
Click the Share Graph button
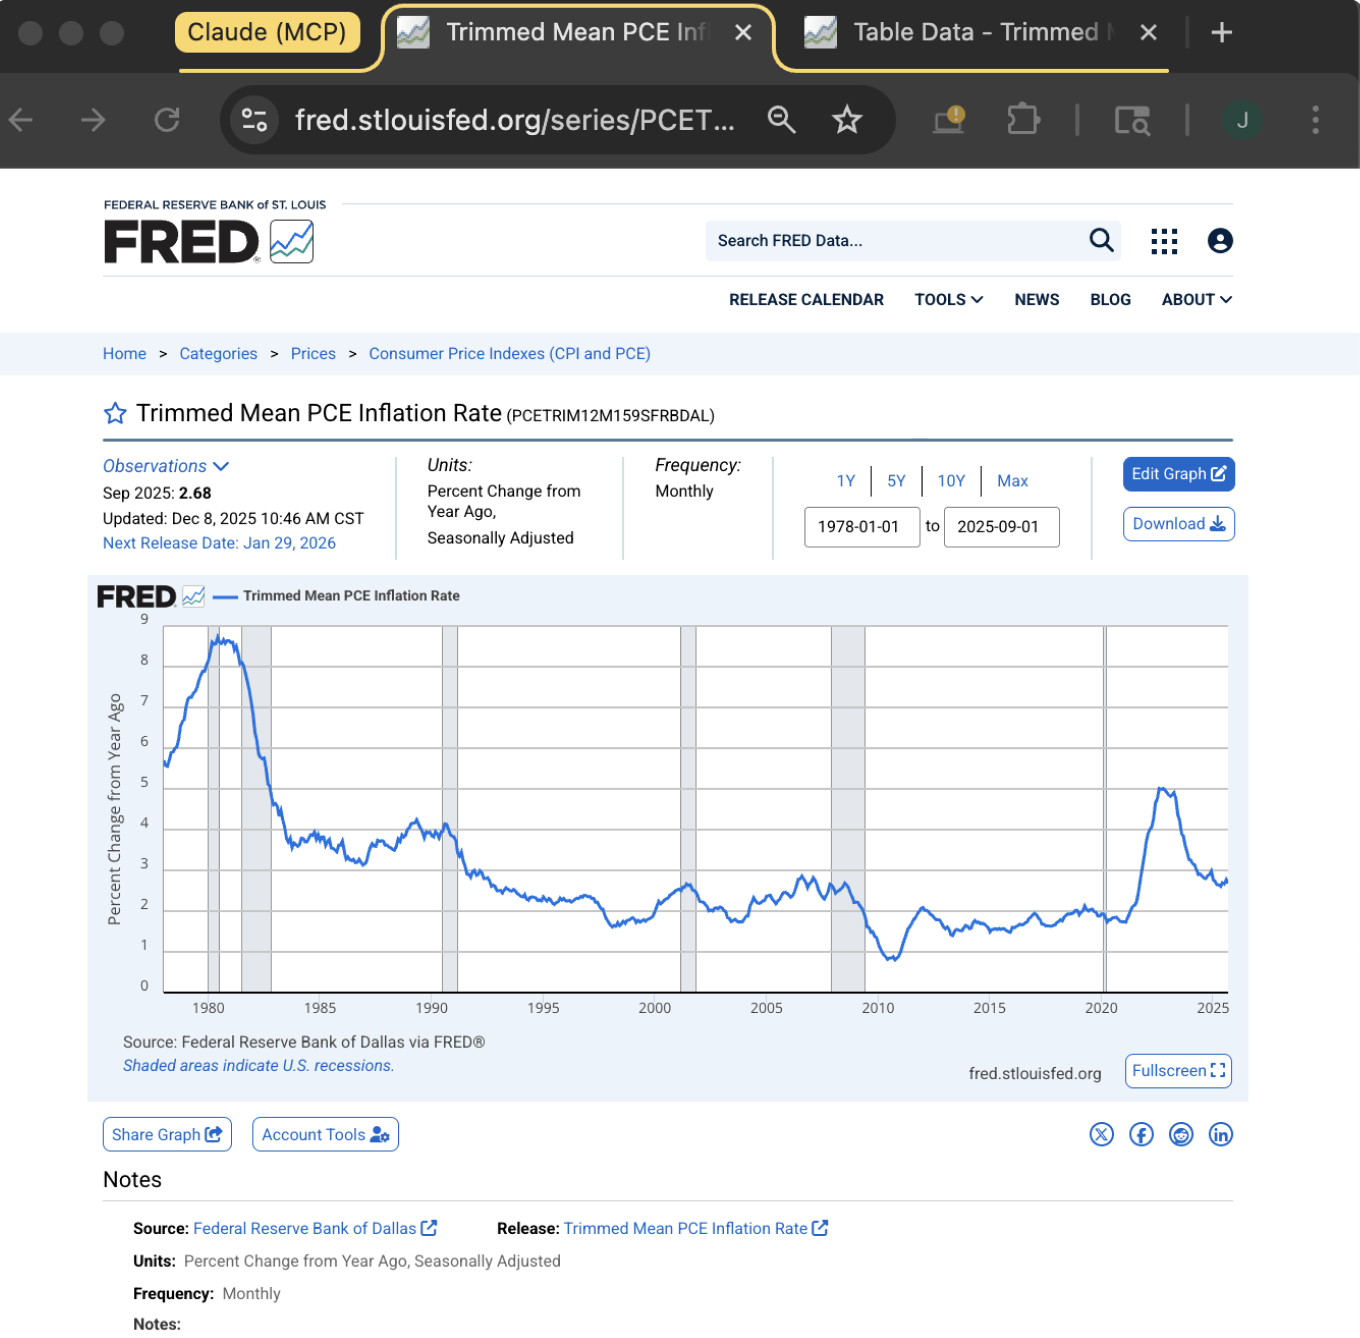coord(167,1134)
